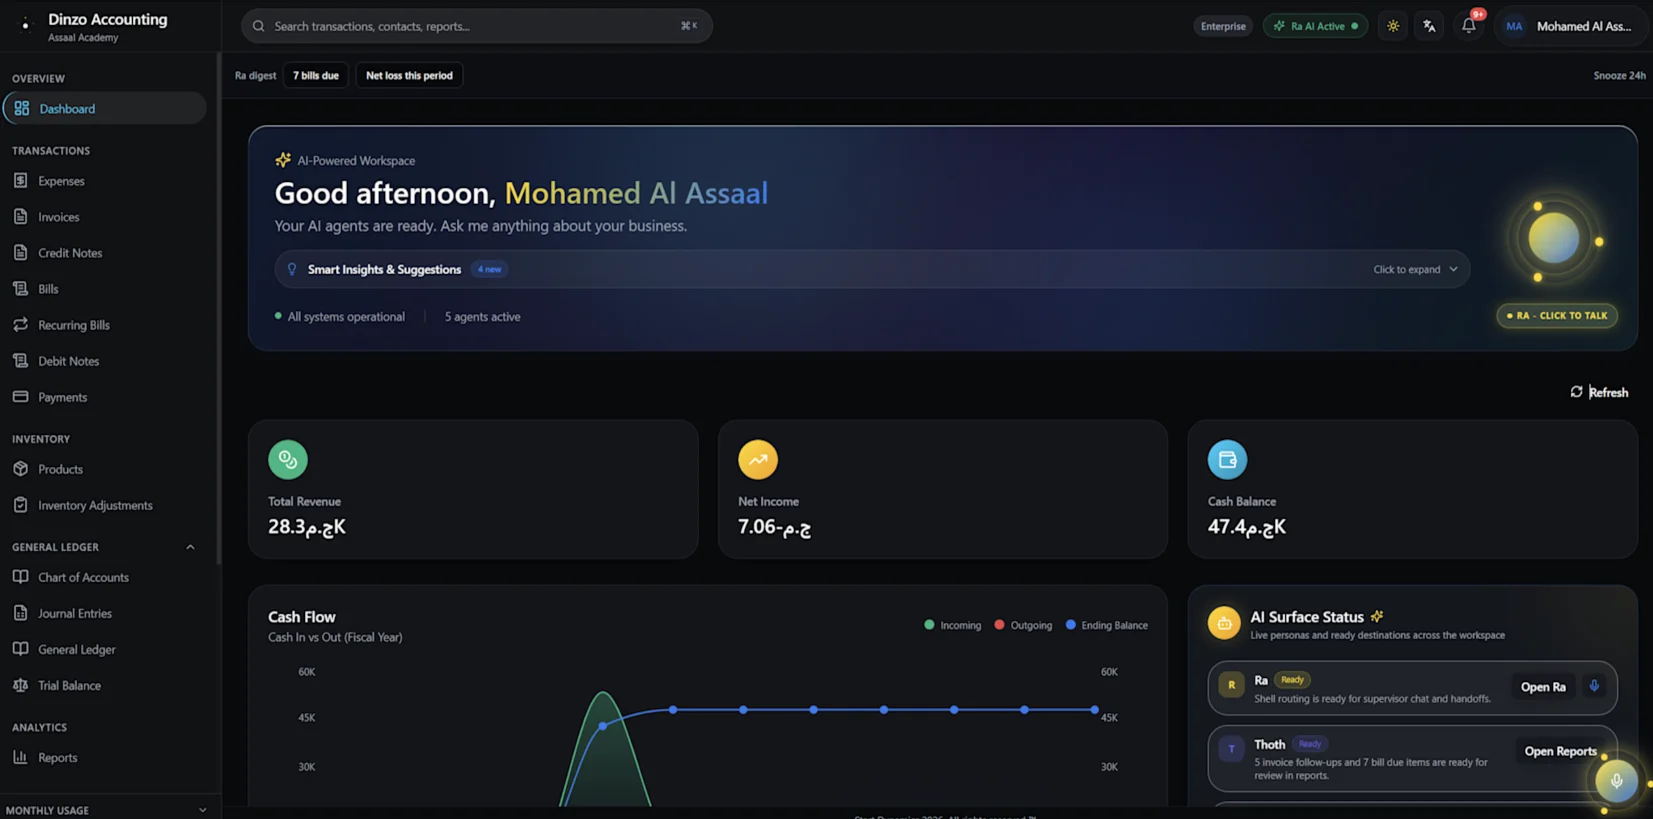1653x819 pixels.
Task: Click the Inventory Adjustments clipboard icon
Action: pos(20,505)
